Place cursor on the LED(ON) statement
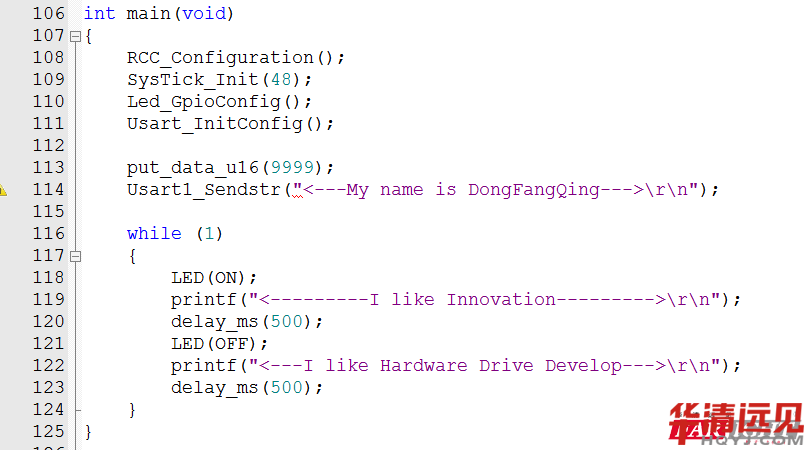This screenshot has height=450, width=809. [213, 278]
